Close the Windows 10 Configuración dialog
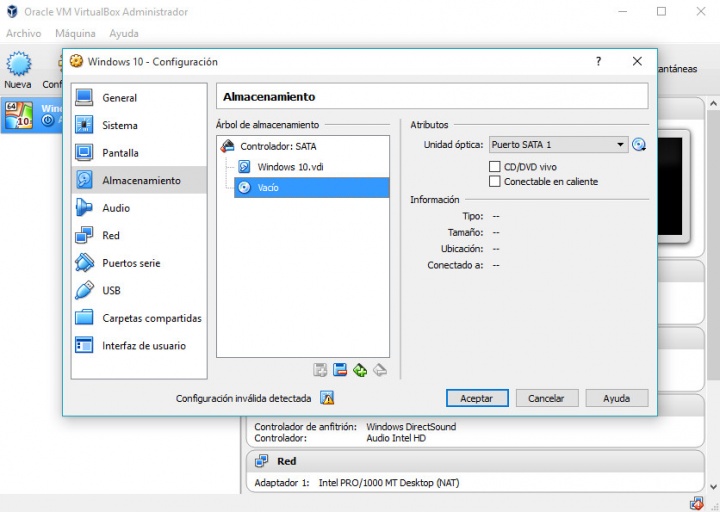The width and height of the screenshot is (720, 512). (x=637, y=61)
